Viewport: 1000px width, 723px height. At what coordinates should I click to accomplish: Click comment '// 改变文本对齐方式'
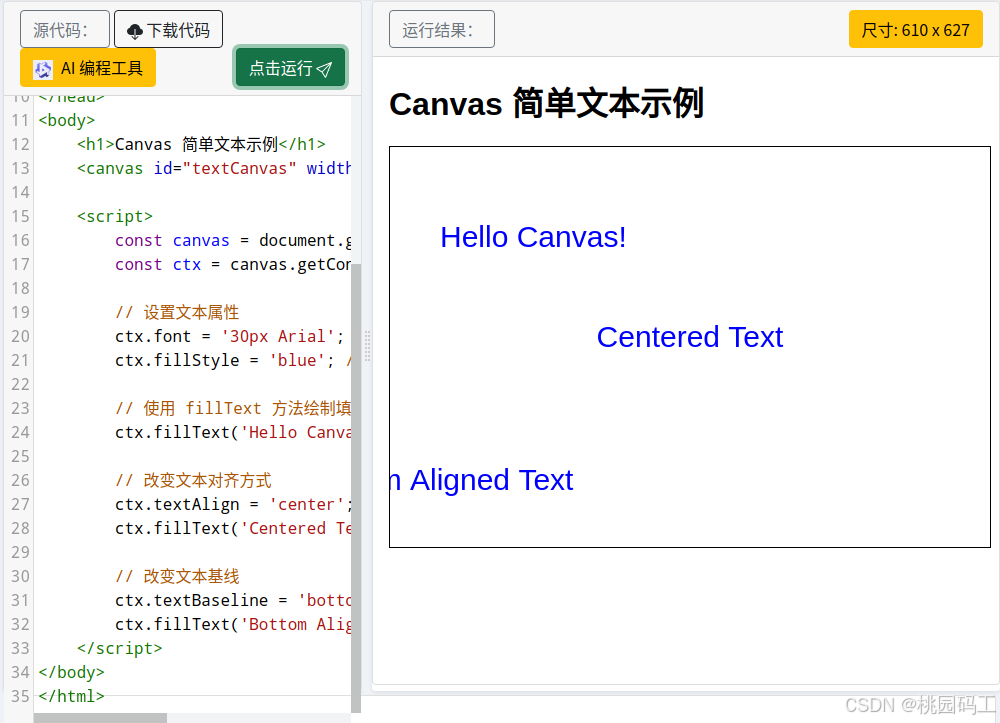click(193, 480)
